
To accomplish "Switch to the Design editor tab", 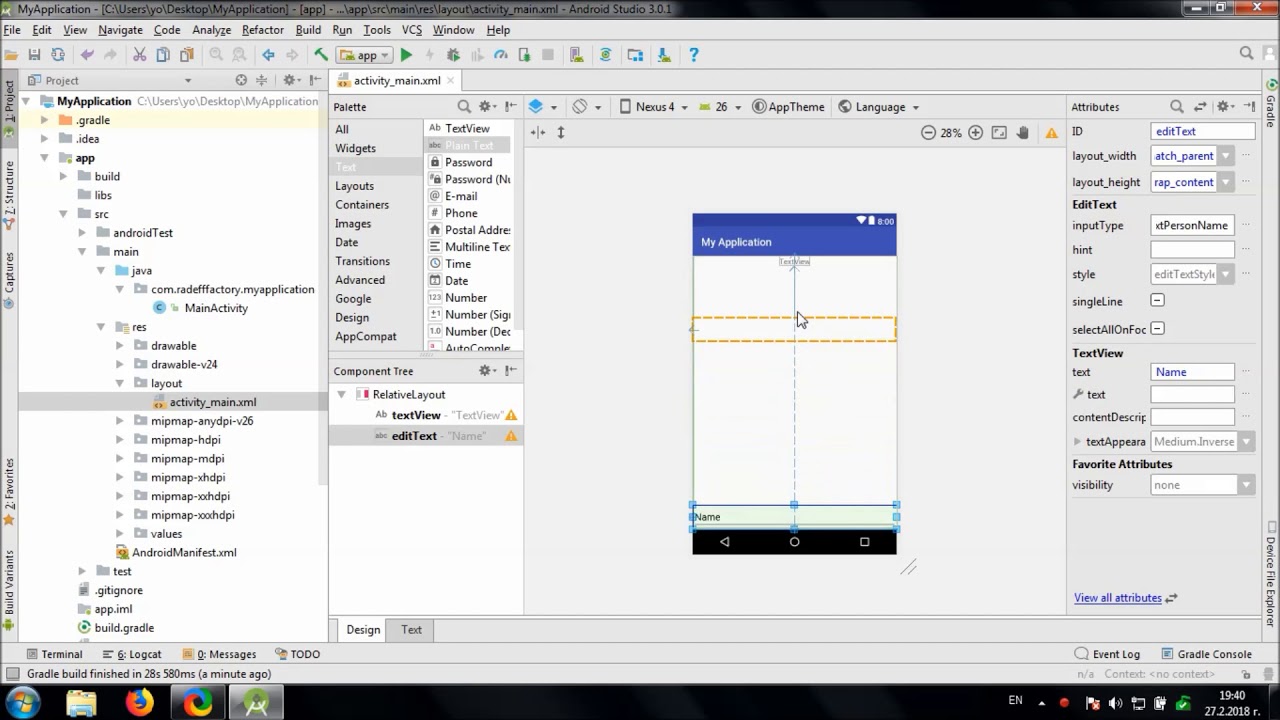I will point(363,630).
